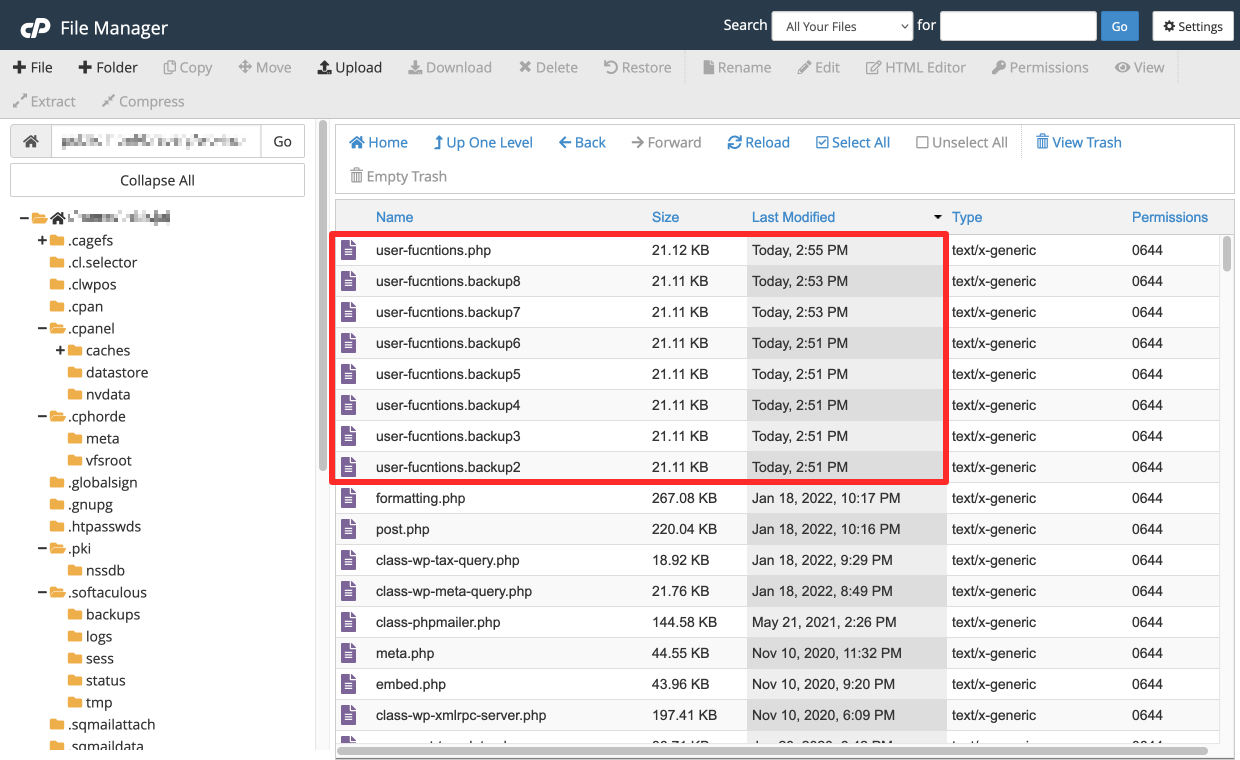Reload the file listing
This screenshot has width=1240, height=760.
coord(758,142)
